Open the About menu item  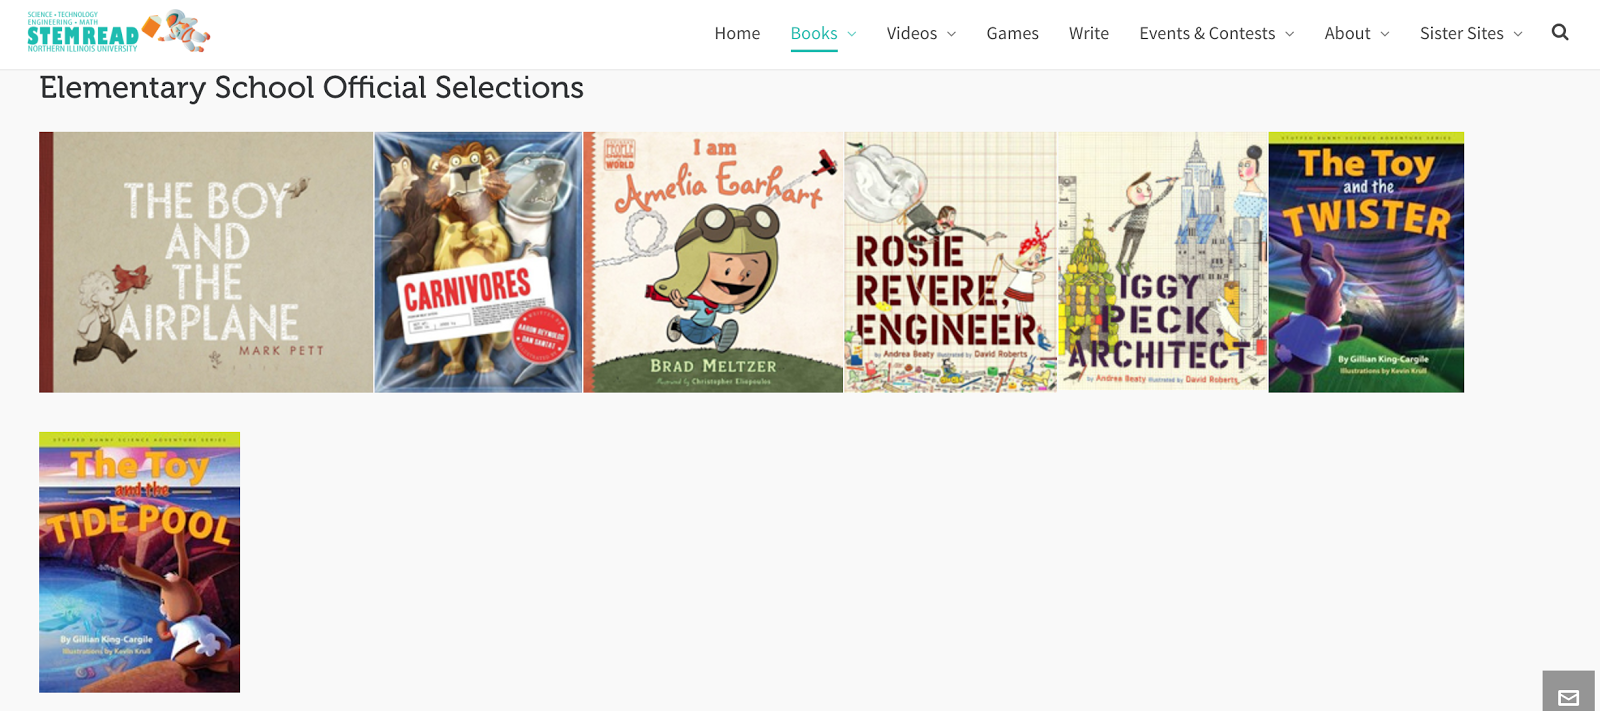click(1347, 33)
